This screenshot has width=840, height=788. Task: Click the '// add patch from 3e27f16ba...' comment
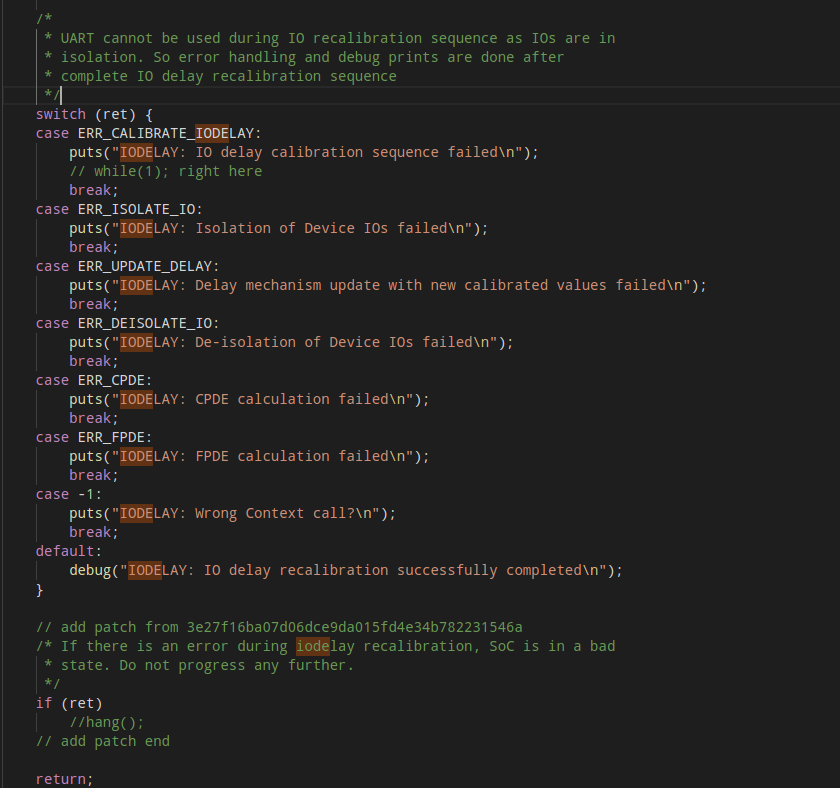[279, 628]
